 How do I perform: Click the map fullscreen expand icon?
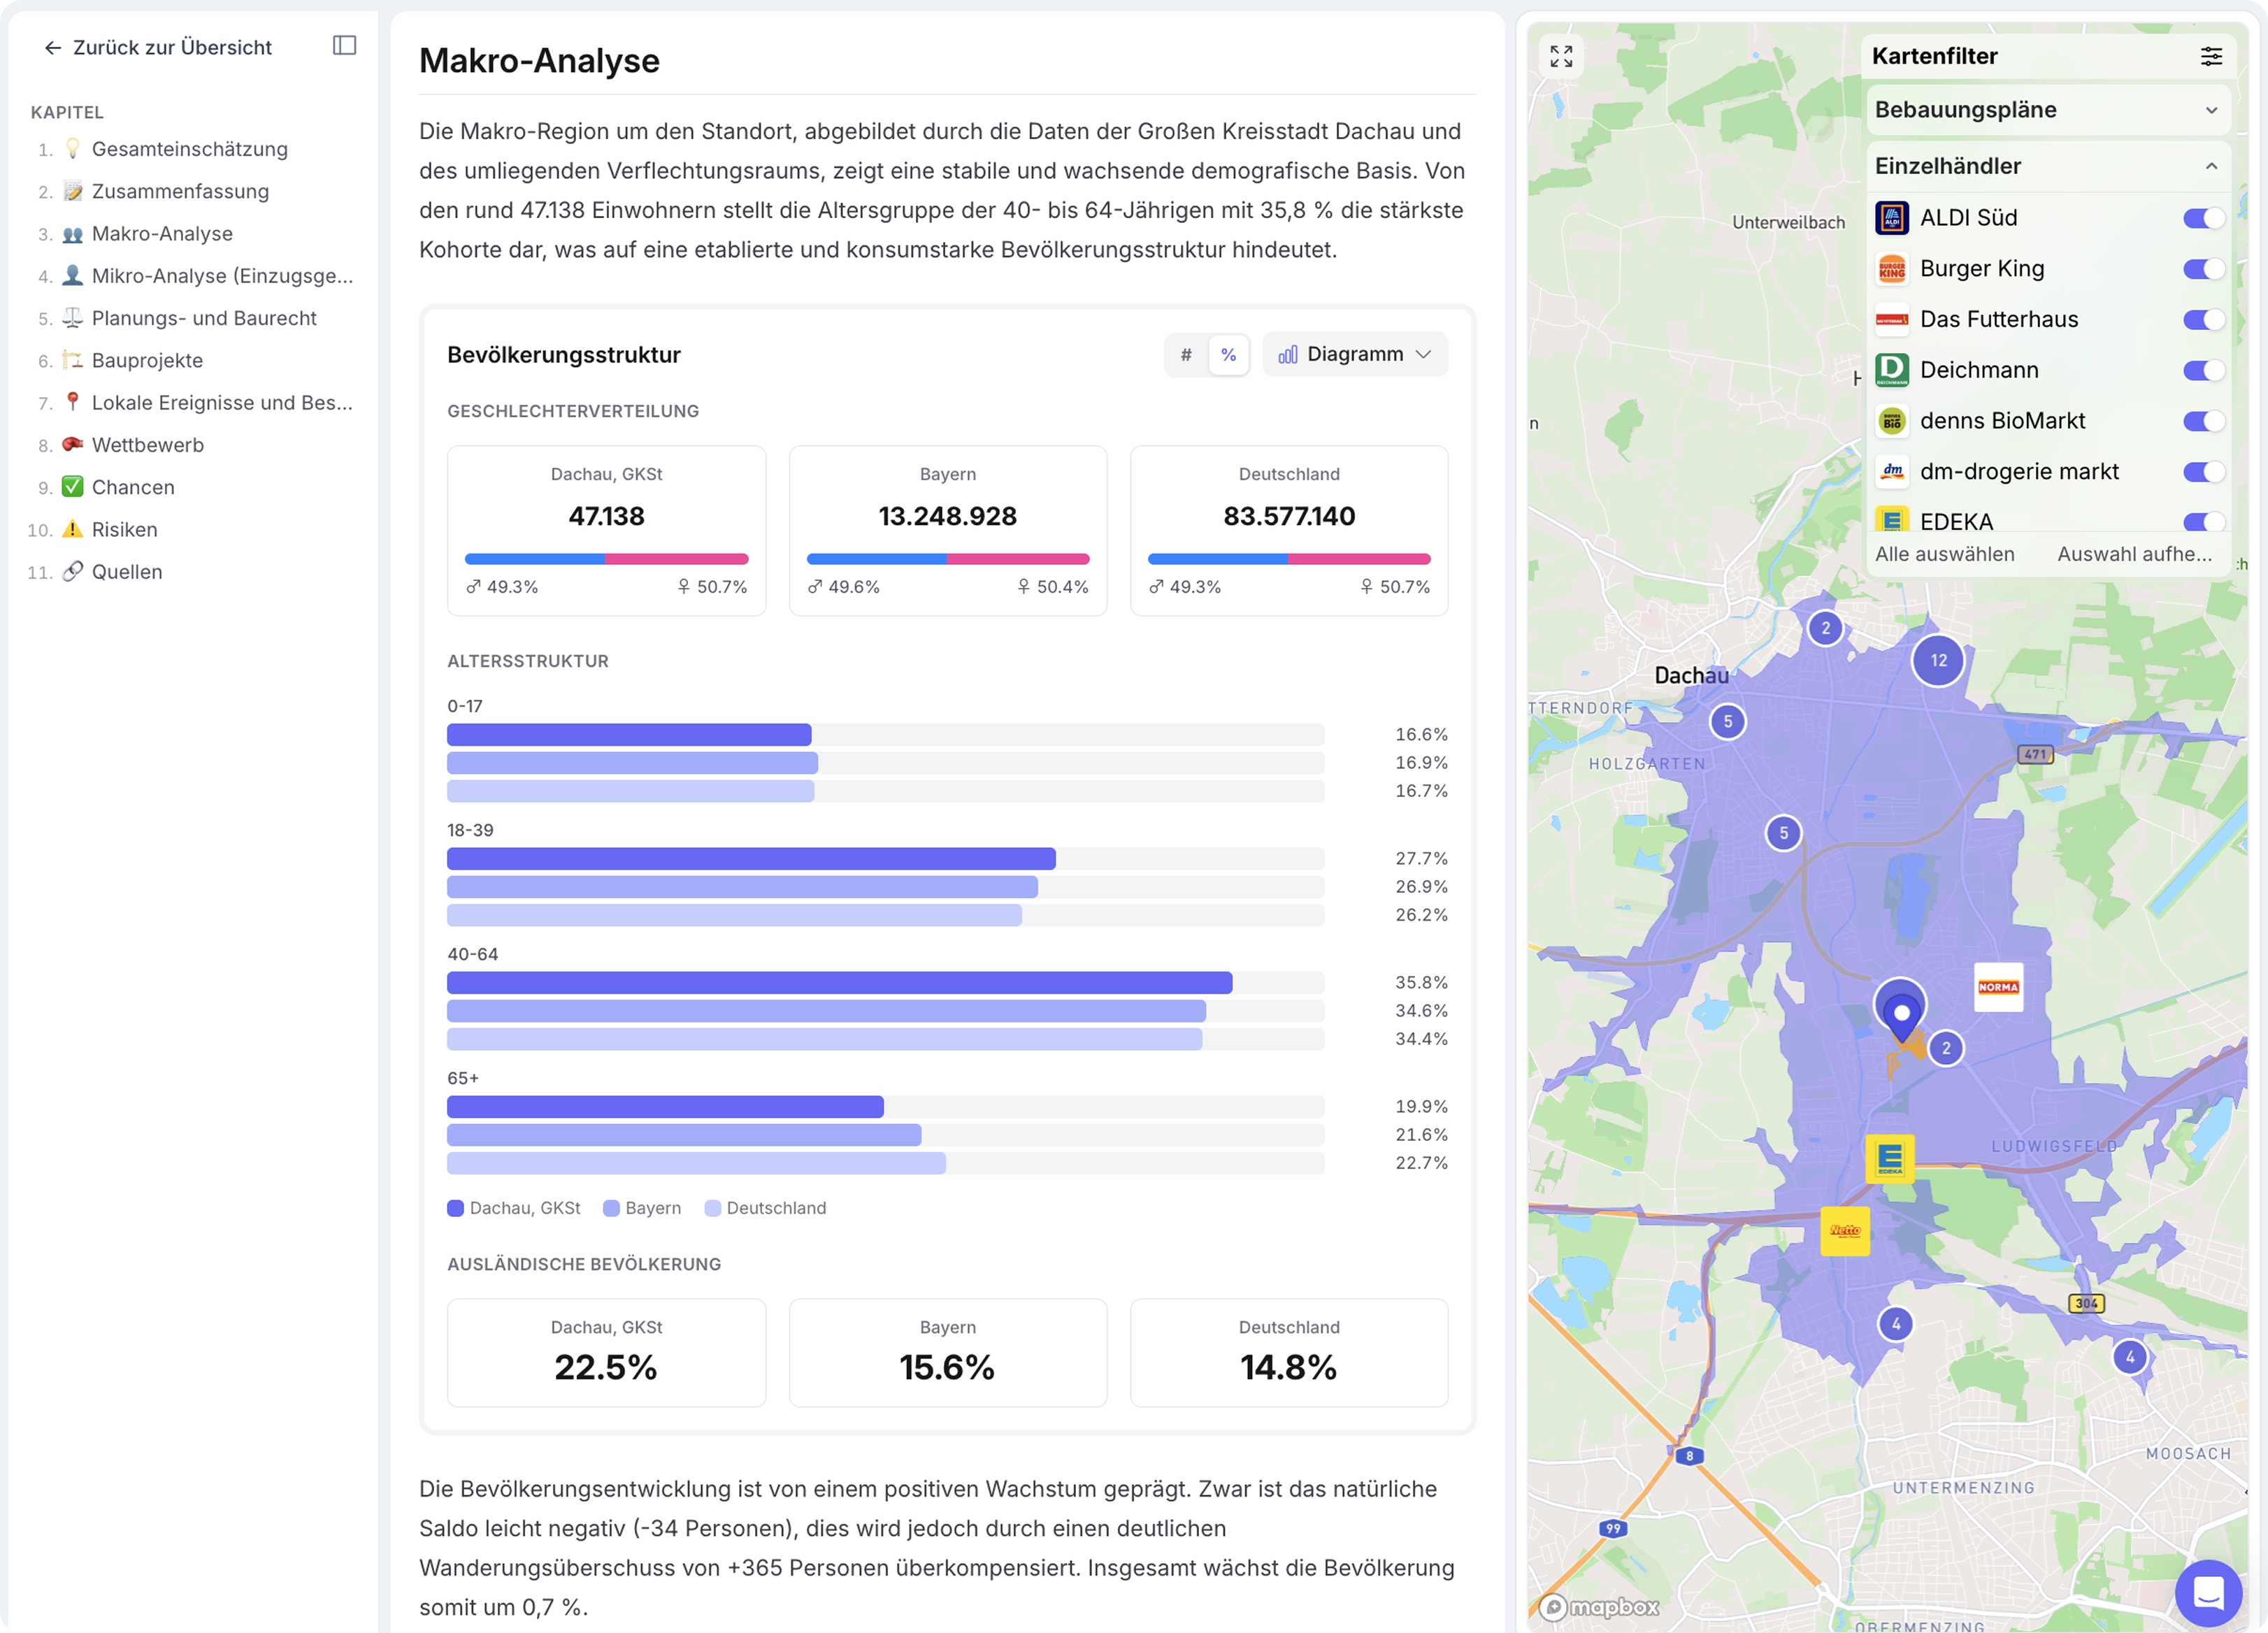coord(1561,56)
